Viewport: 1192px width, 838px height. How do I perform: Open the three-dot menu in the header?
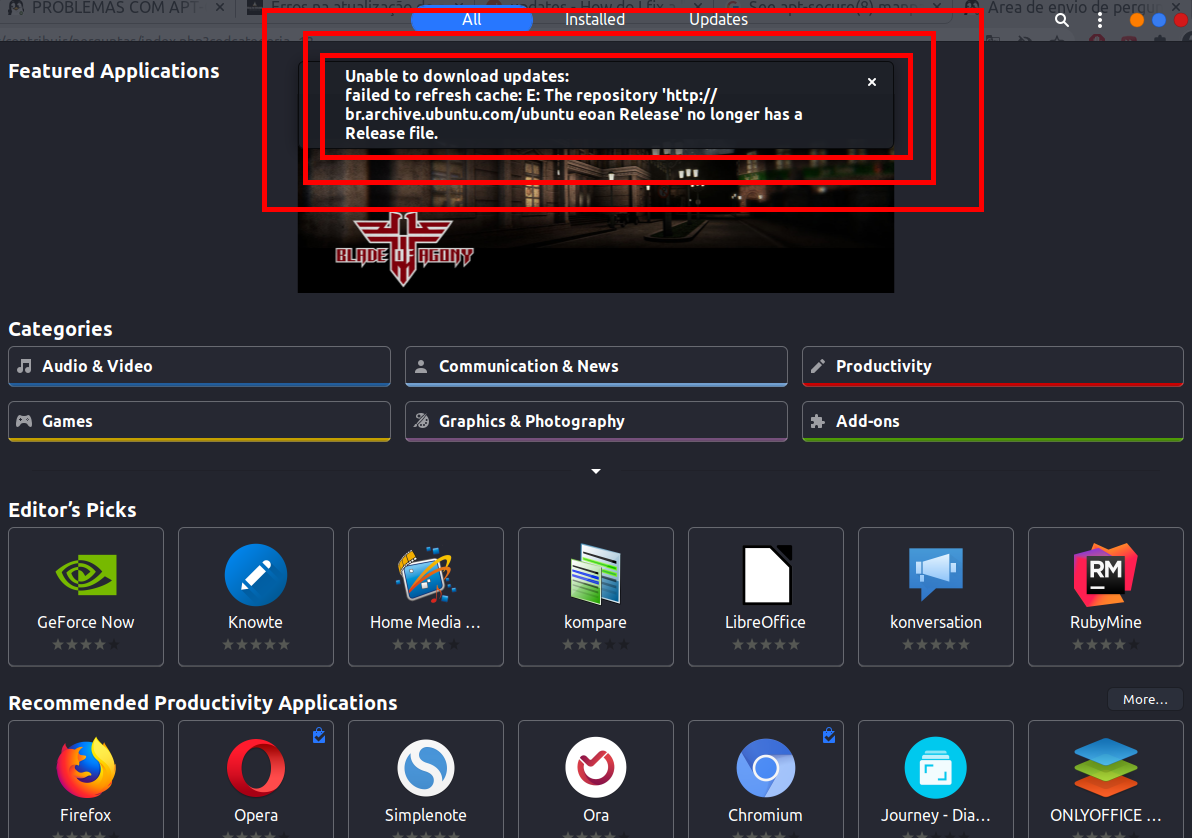pos(1099,21)
